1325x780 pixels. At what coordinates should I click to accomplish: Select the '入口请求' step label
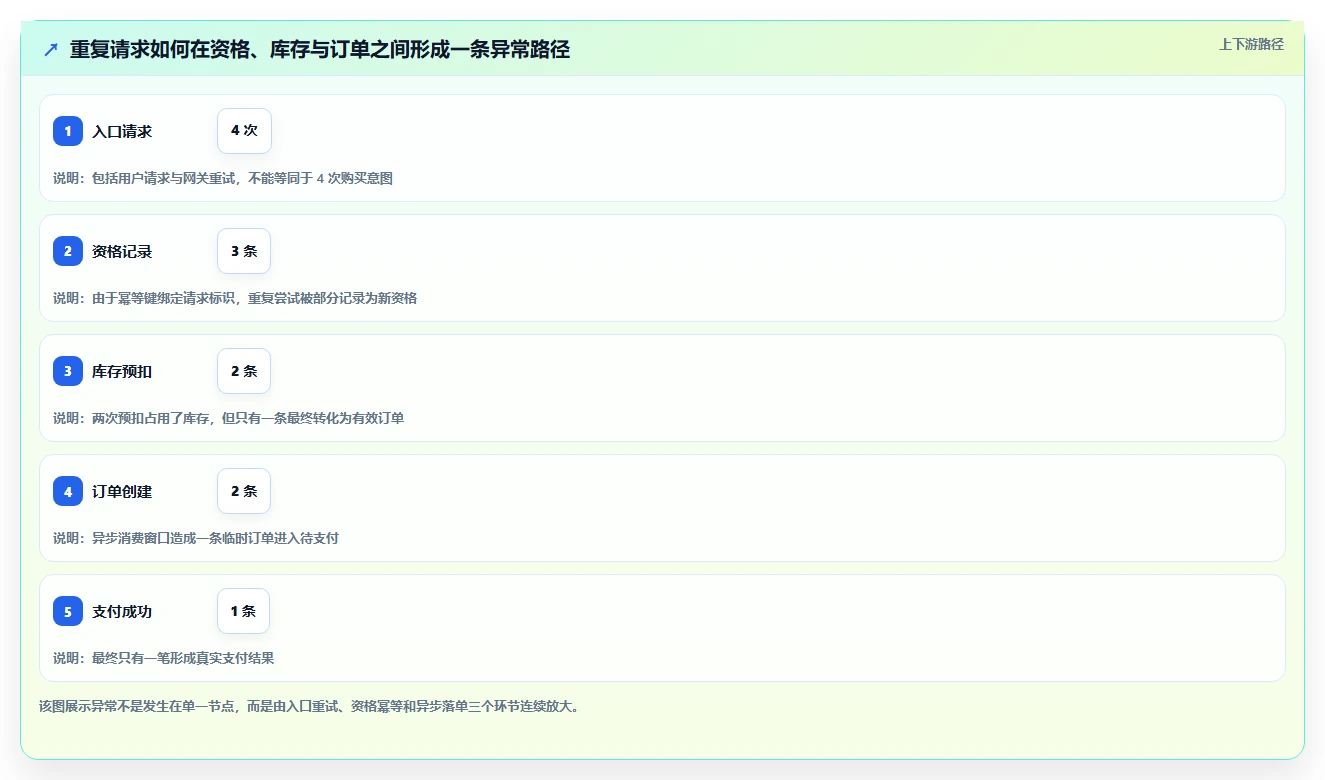[x=122, y=131]
